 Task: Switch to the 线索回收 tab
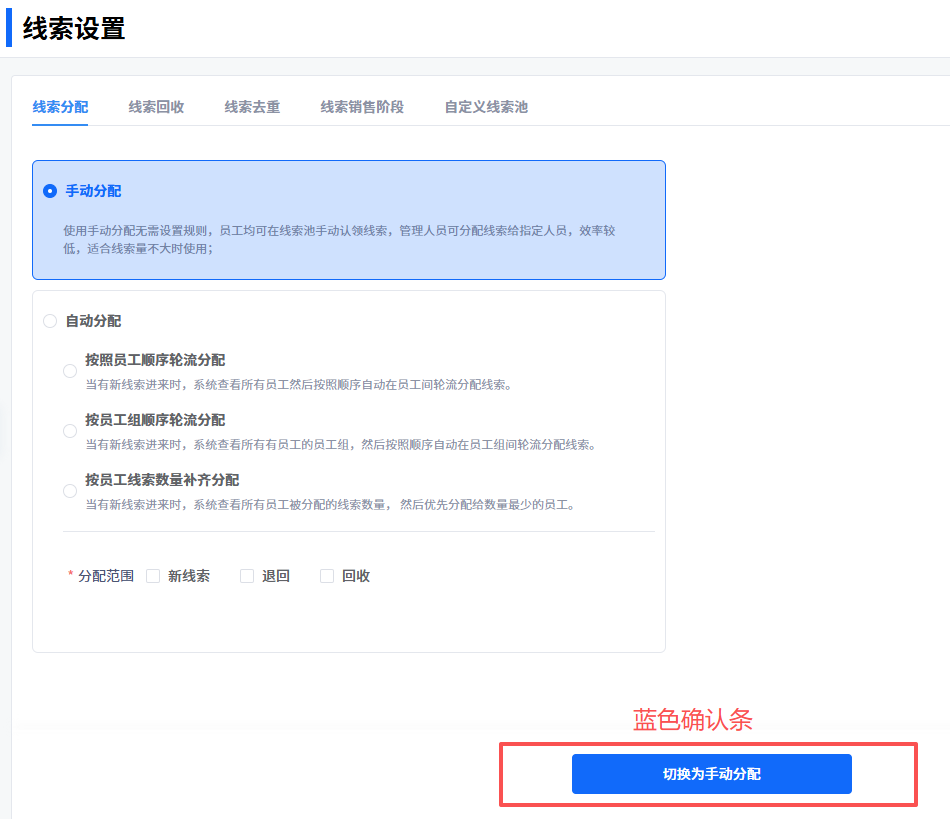[x=156, y=107]
